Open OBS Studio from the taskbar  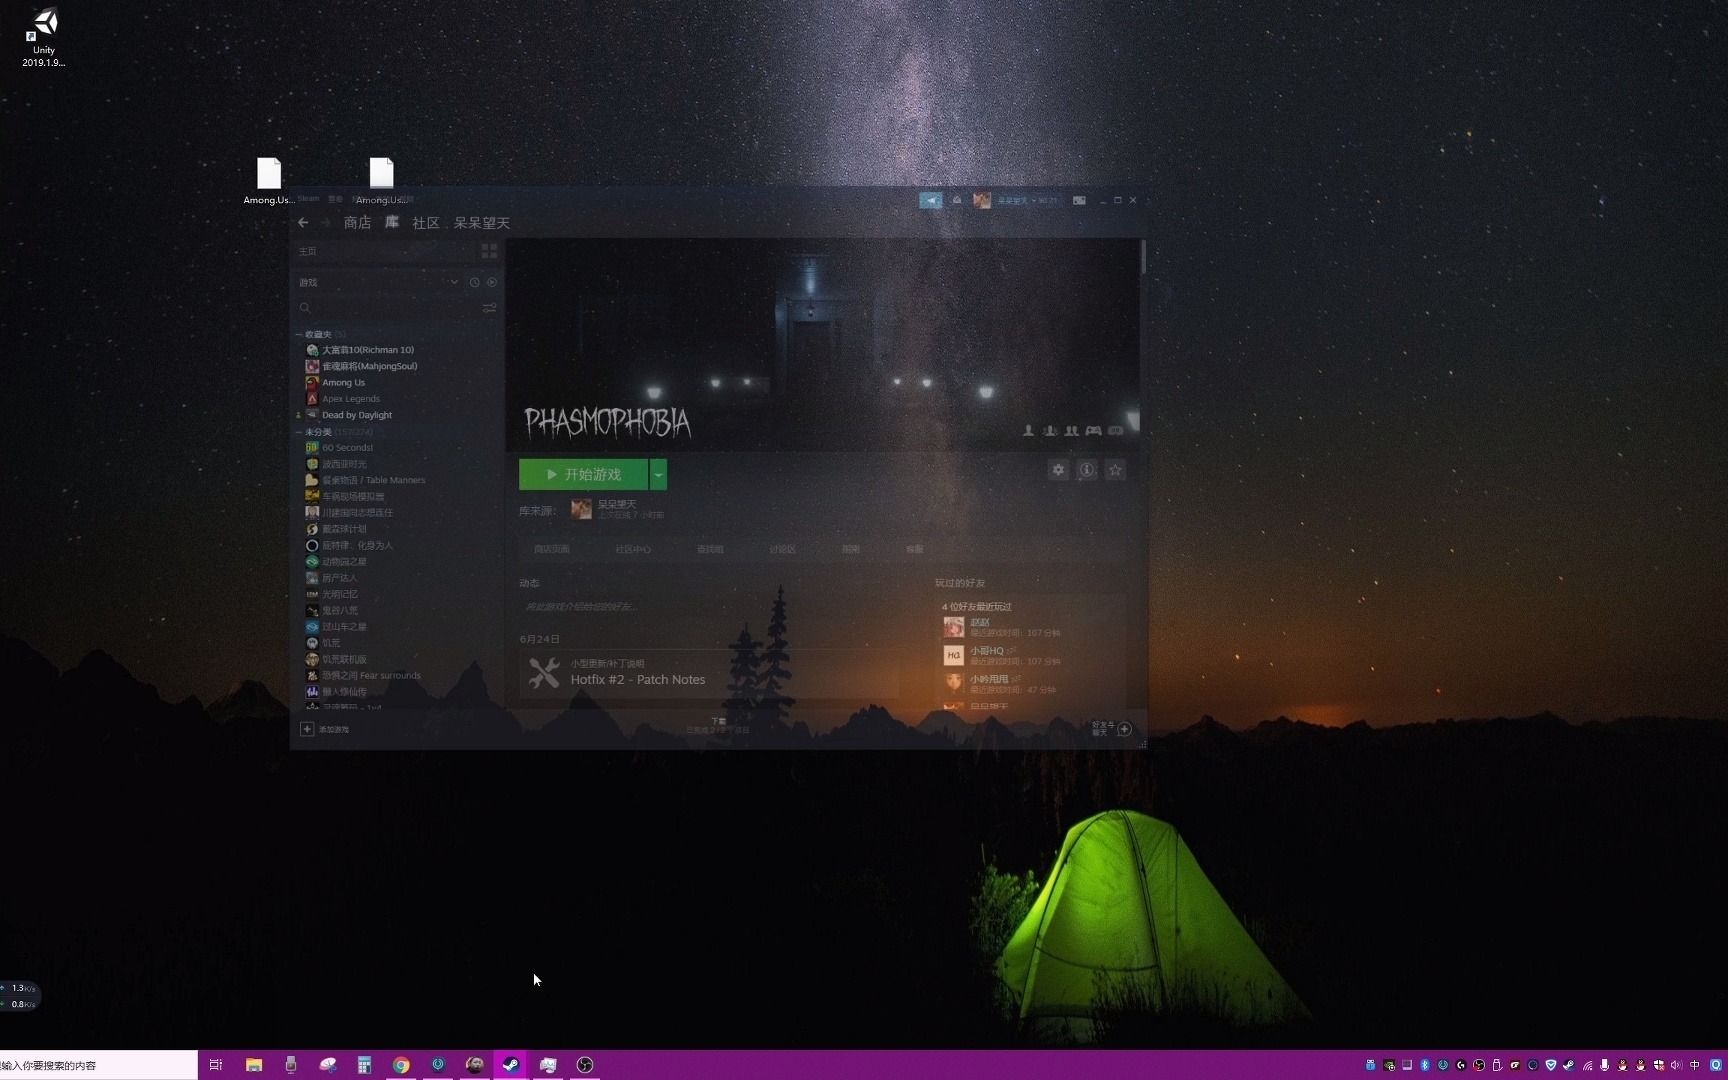[x=585, y=1065]
